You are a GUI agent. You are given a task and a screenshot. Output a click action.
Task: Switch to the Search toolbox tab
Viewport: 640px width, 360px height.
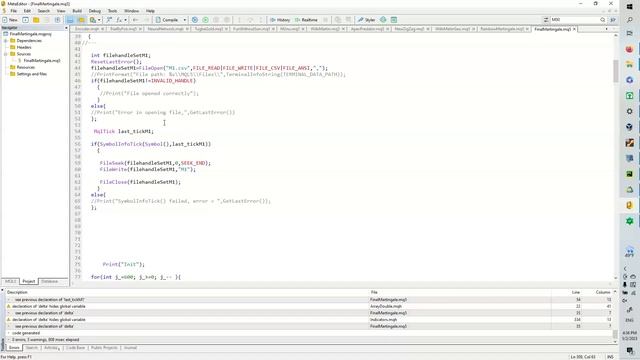pos(31,348)
